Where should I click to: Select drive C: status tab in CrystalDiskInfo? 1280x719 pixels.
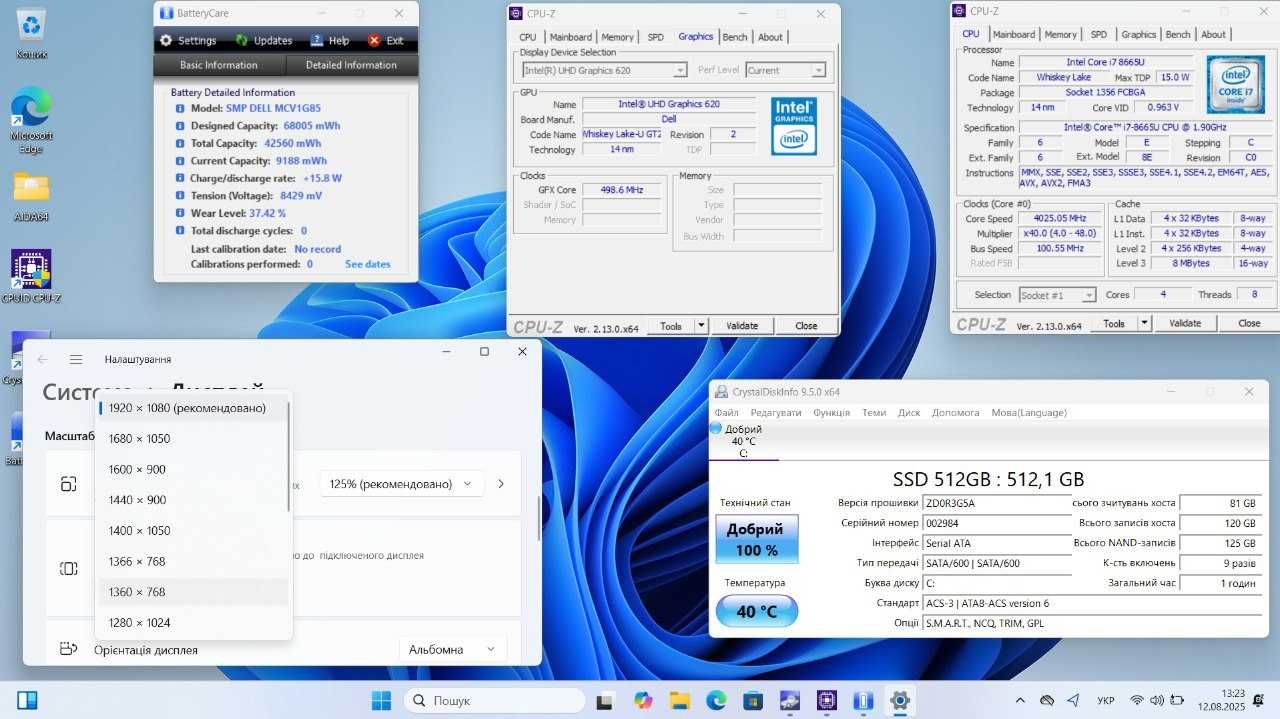click(743, 441)
